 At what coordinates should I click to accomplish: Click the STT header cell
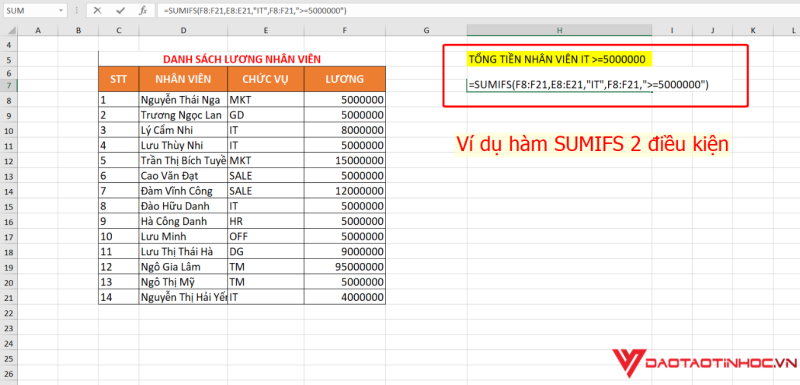coord(118,79)
